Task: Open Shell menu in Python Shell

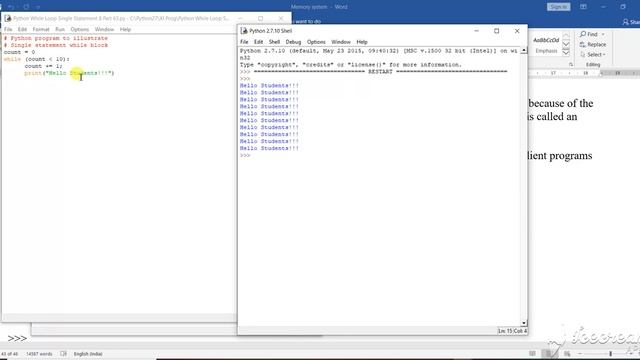Action: pos(274,42)
